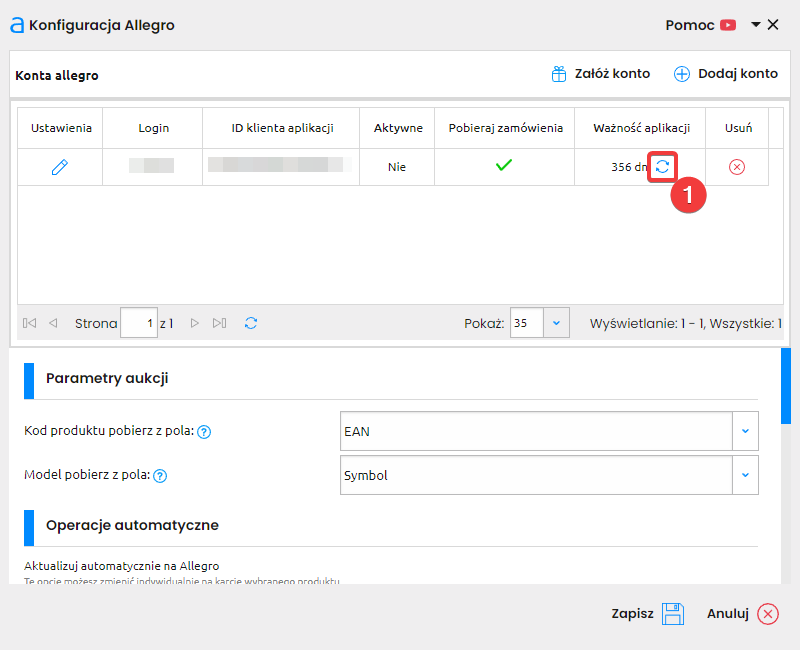The width and height of the screenshot is (800, 650).
Task: Click the Aktualizuj automatycznie na Allegro label
Action: (121, 566)
